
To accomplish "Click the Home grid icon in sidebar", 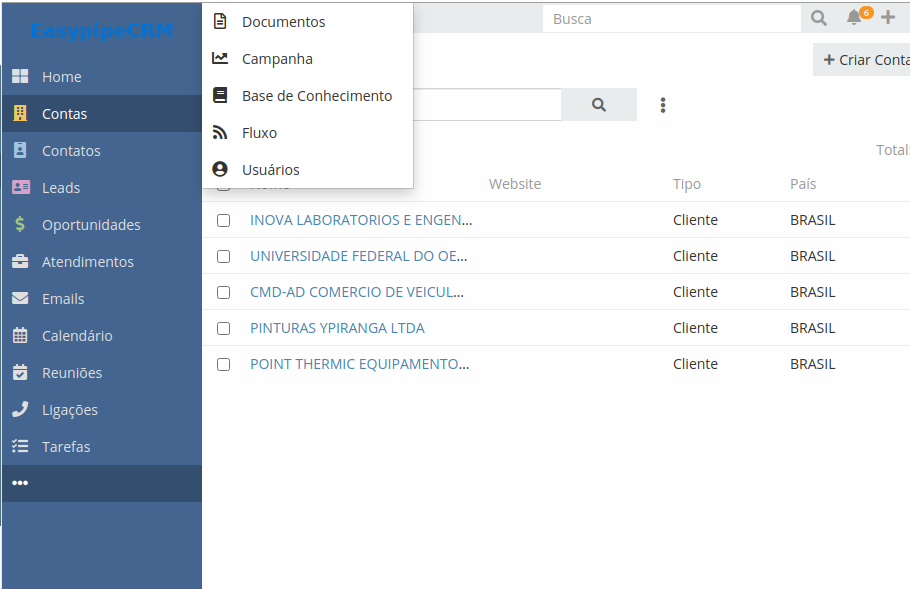I will pyautogui.click(x=20, y=76).
